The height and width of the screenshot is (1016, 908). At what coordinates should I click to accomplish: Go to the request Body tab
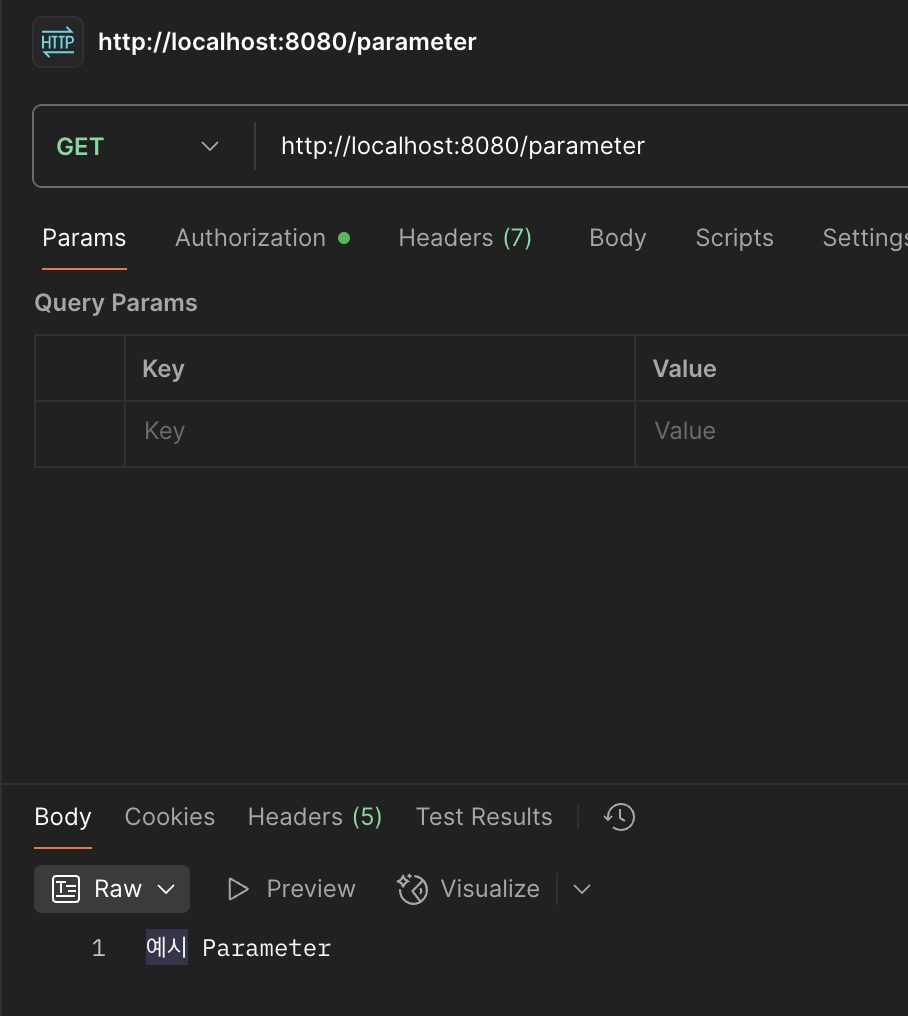[617, 238]
